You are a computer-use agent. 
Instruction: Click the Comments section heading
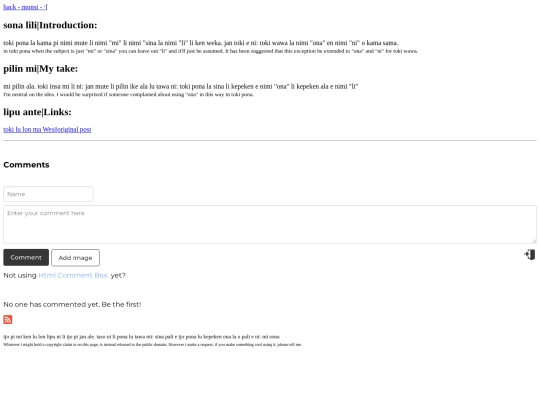coord(26,165)
